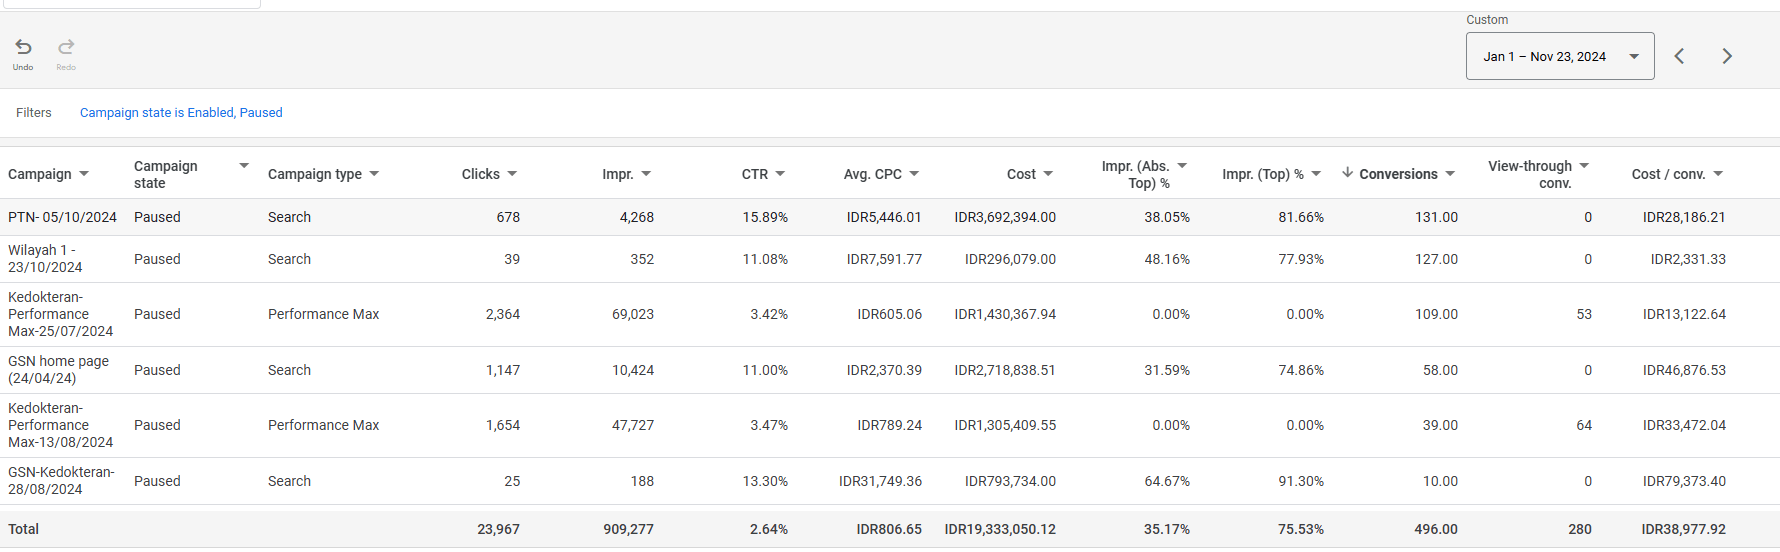Open Campaign state column dropdown arrow
Viewport: 1780px width, 552px height.
point(244,166)
